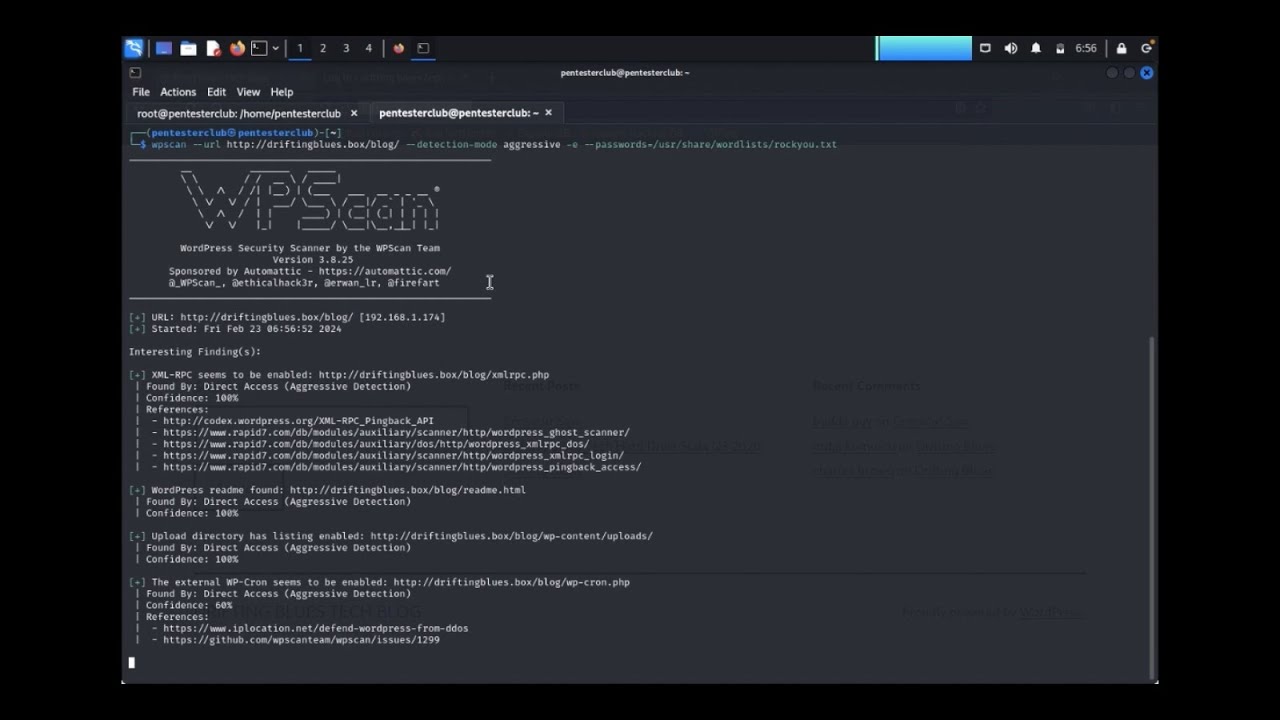Open the log out icon in panel

(x=1147, y=48)
